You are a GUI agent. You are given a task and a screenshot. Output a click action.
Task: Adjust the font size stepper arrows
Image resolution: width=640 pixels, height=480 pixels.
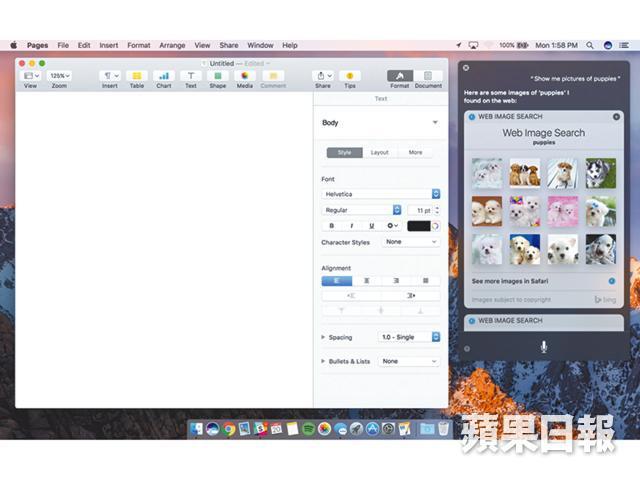tap(437, 210)
